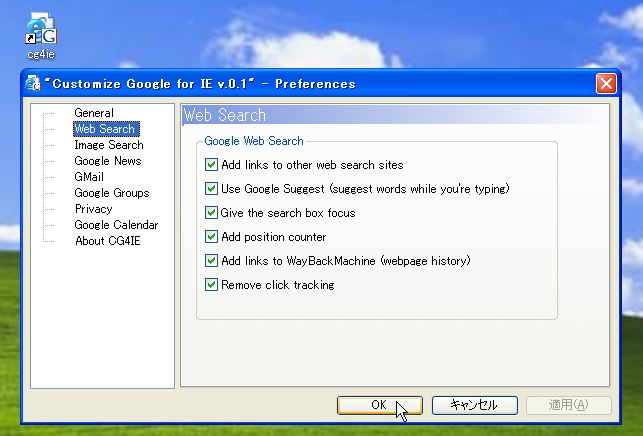The height and width of the screenshot is (436, 643).
Task: Disable Give the search box focus
Action: [211, 212]
